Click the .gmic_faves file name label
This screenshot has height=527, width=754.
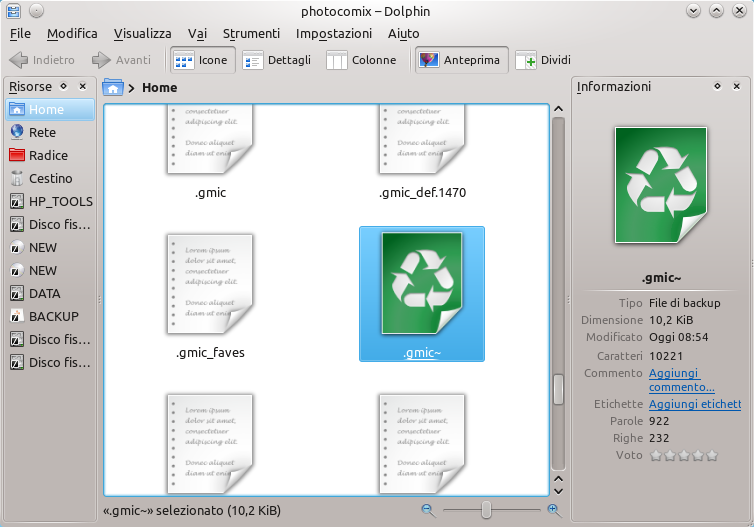click(210, 352)
